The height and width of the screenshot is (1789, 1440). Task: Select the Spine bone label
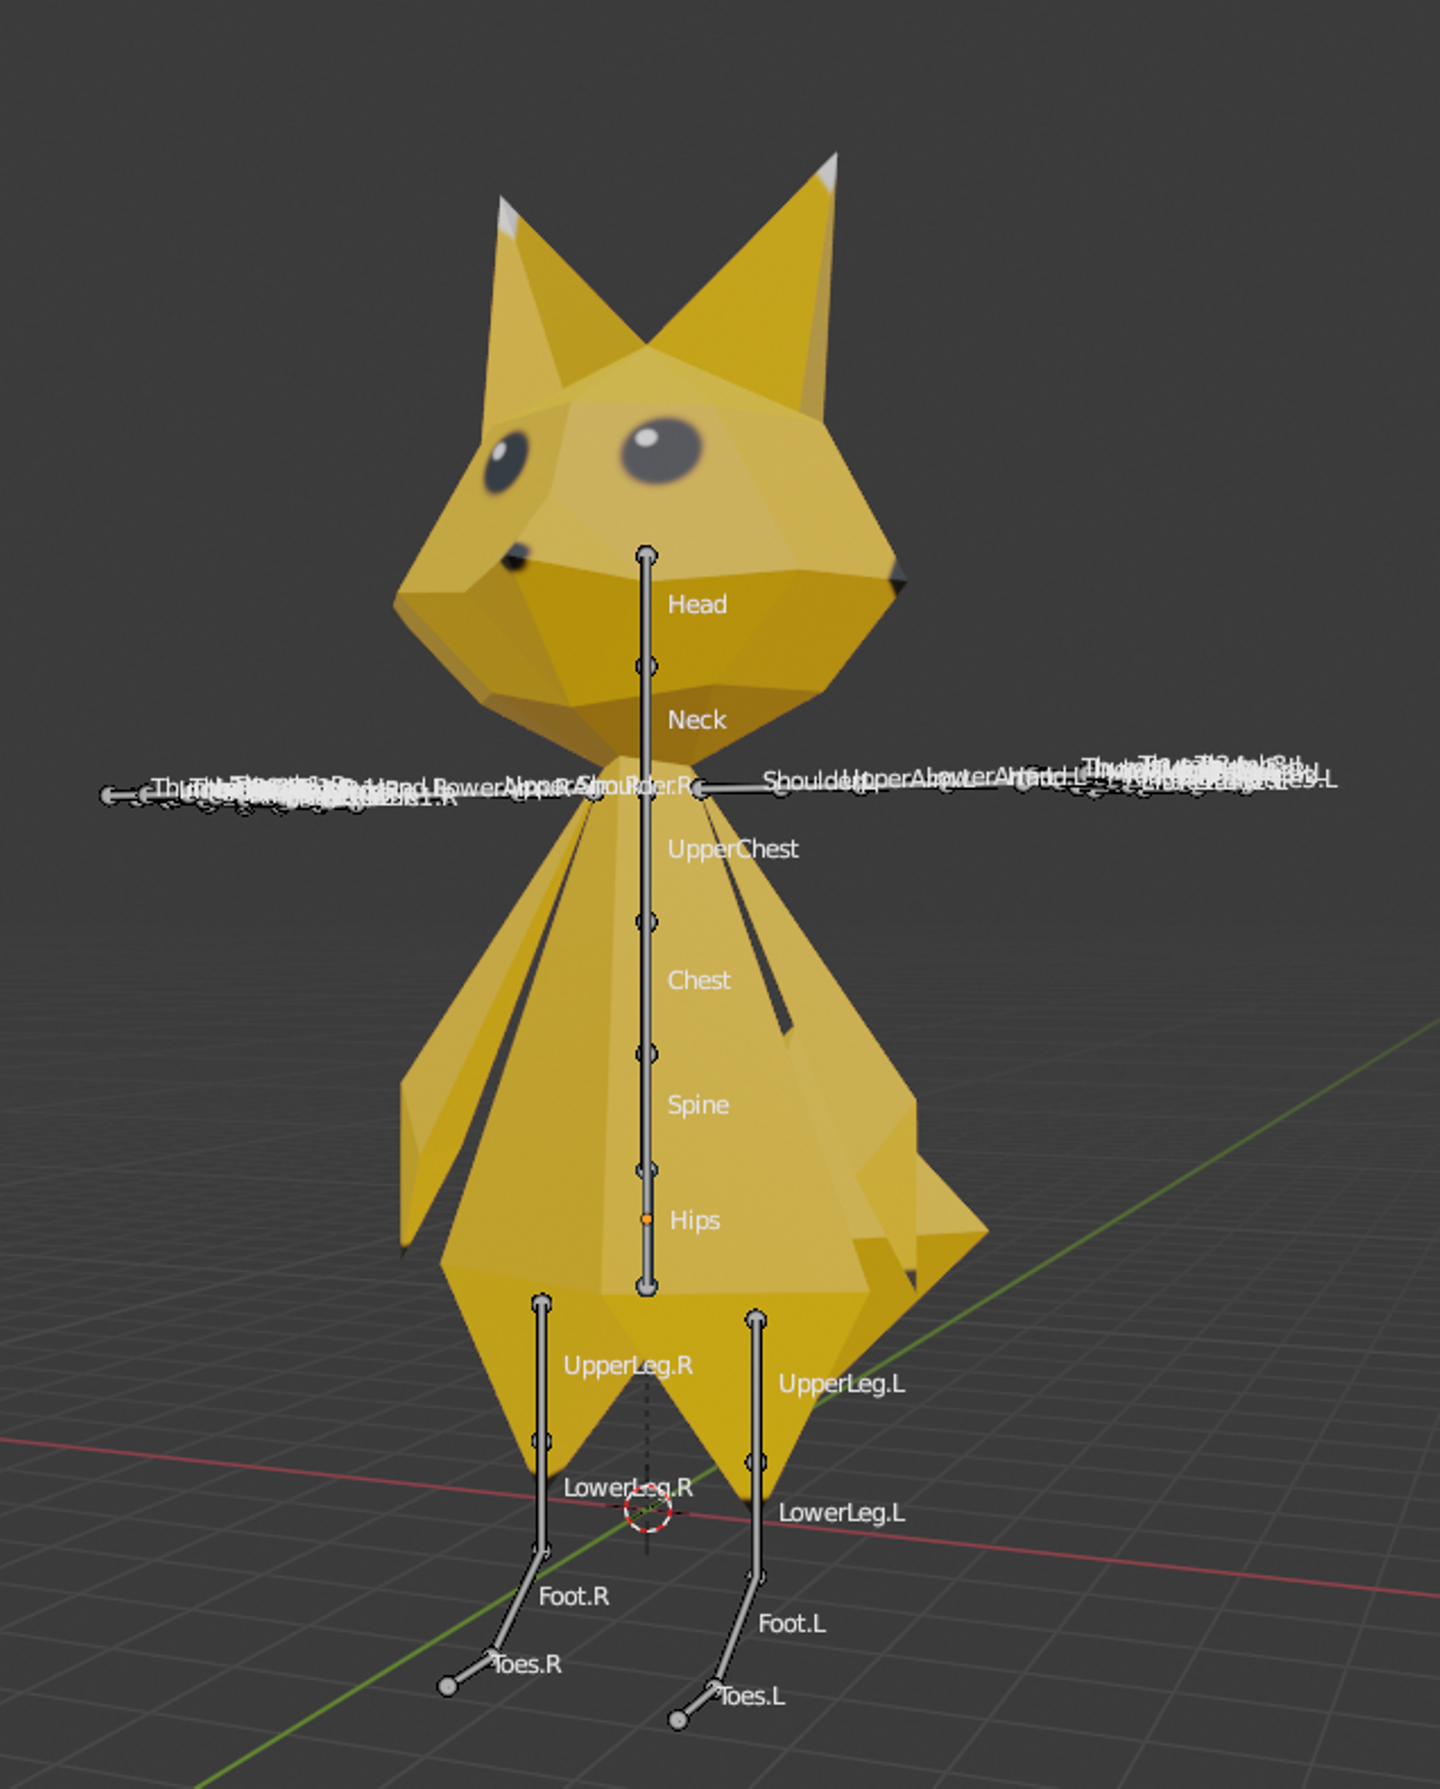tap(698, 1106)
